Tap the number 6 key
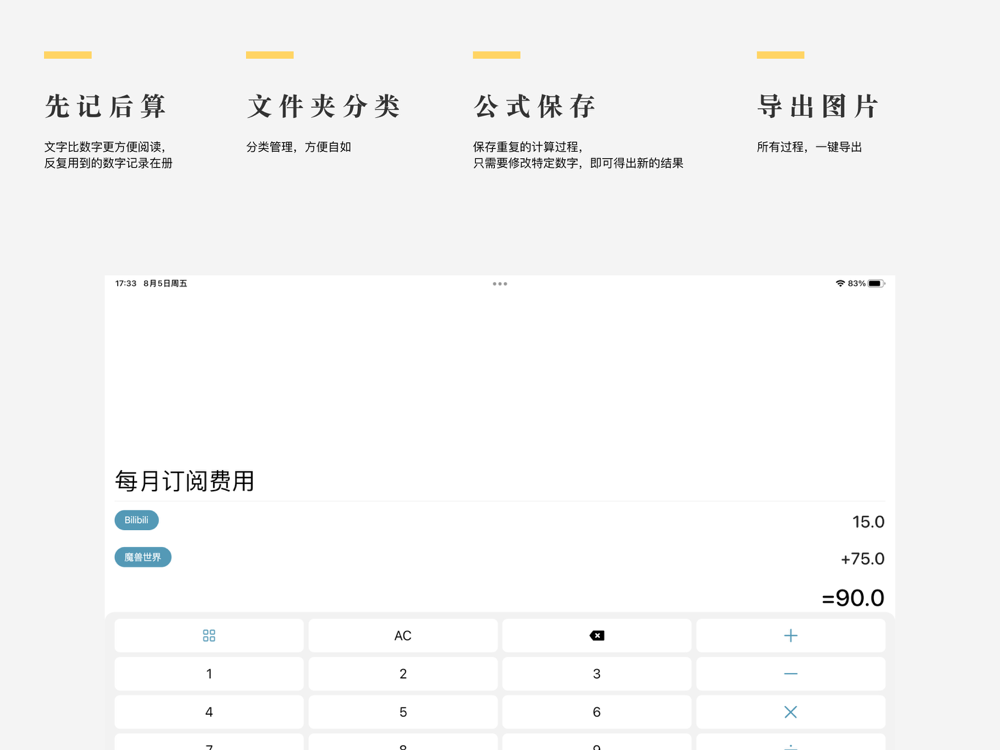The height and width of the screenshot is (750, 1000). click(597, 712)
